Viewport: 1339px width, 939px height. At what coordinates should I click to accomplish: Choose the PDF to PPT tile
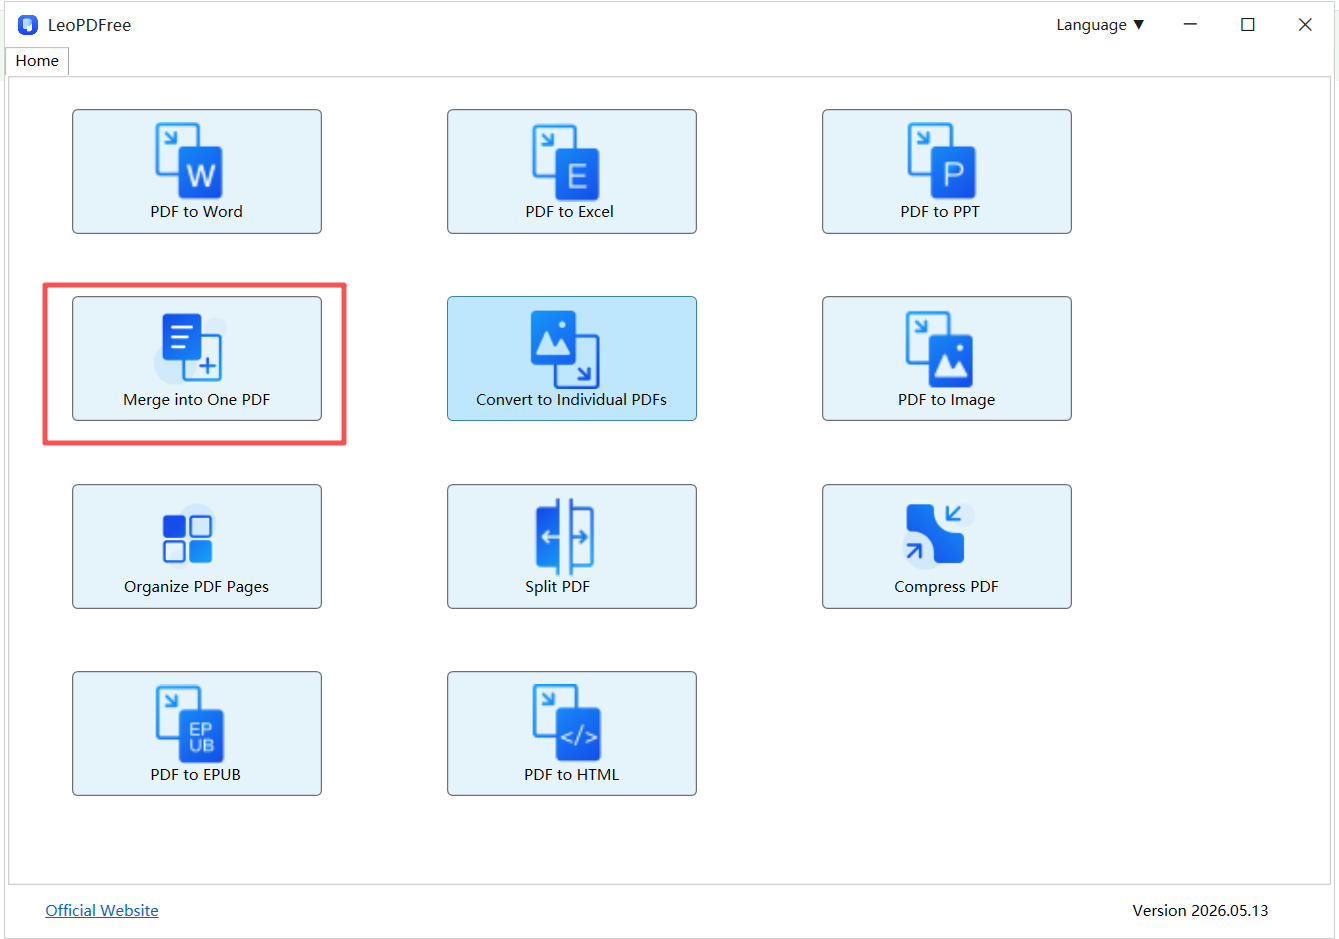[x=947, y=171]
